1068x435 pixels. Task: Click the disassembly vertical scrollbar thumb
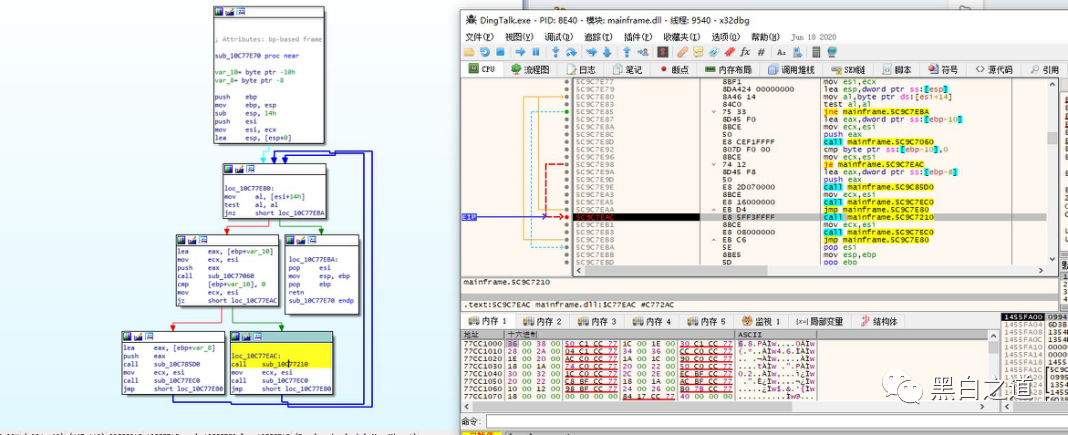tap(1054, 138)
